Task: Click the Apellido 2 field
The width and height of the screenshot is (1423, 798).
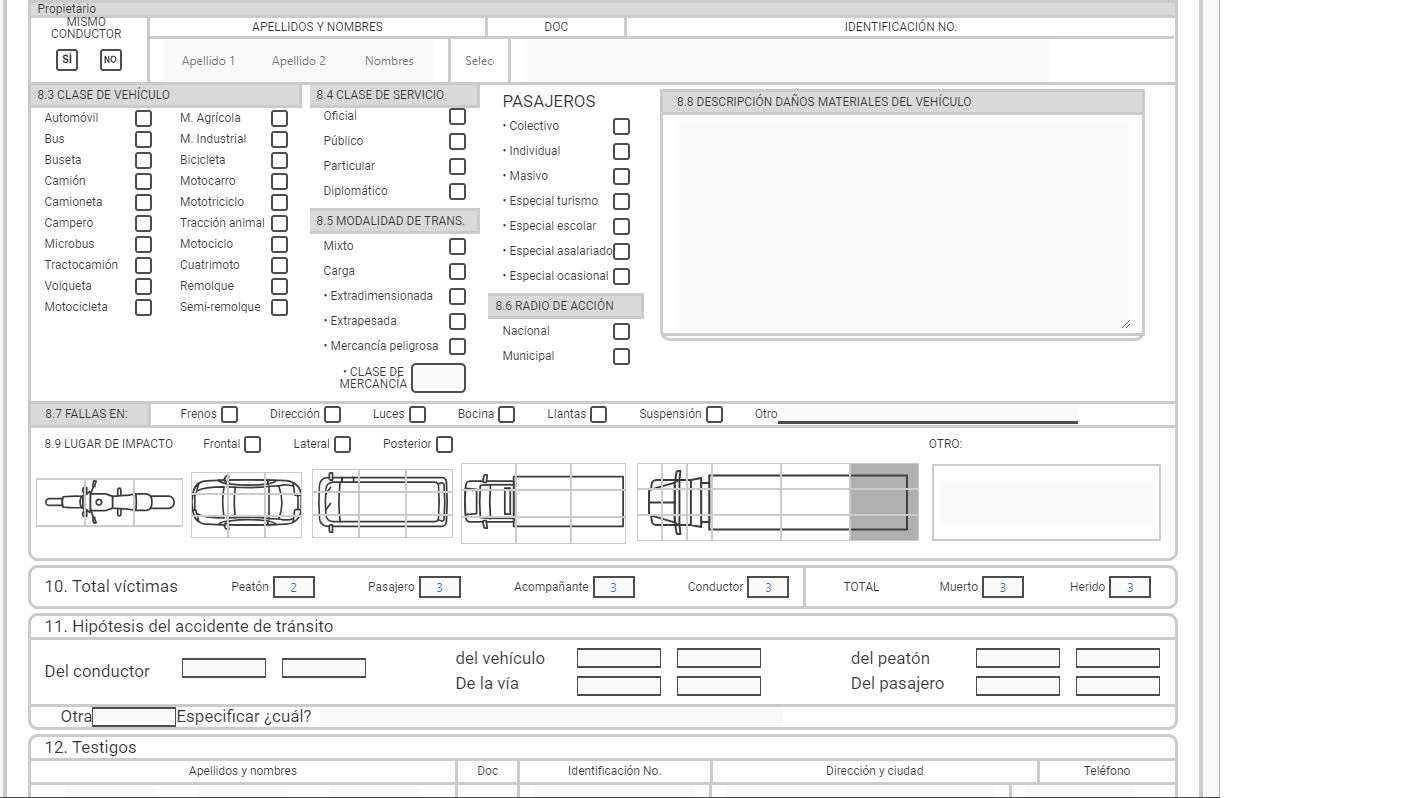Action: [298, 61]
